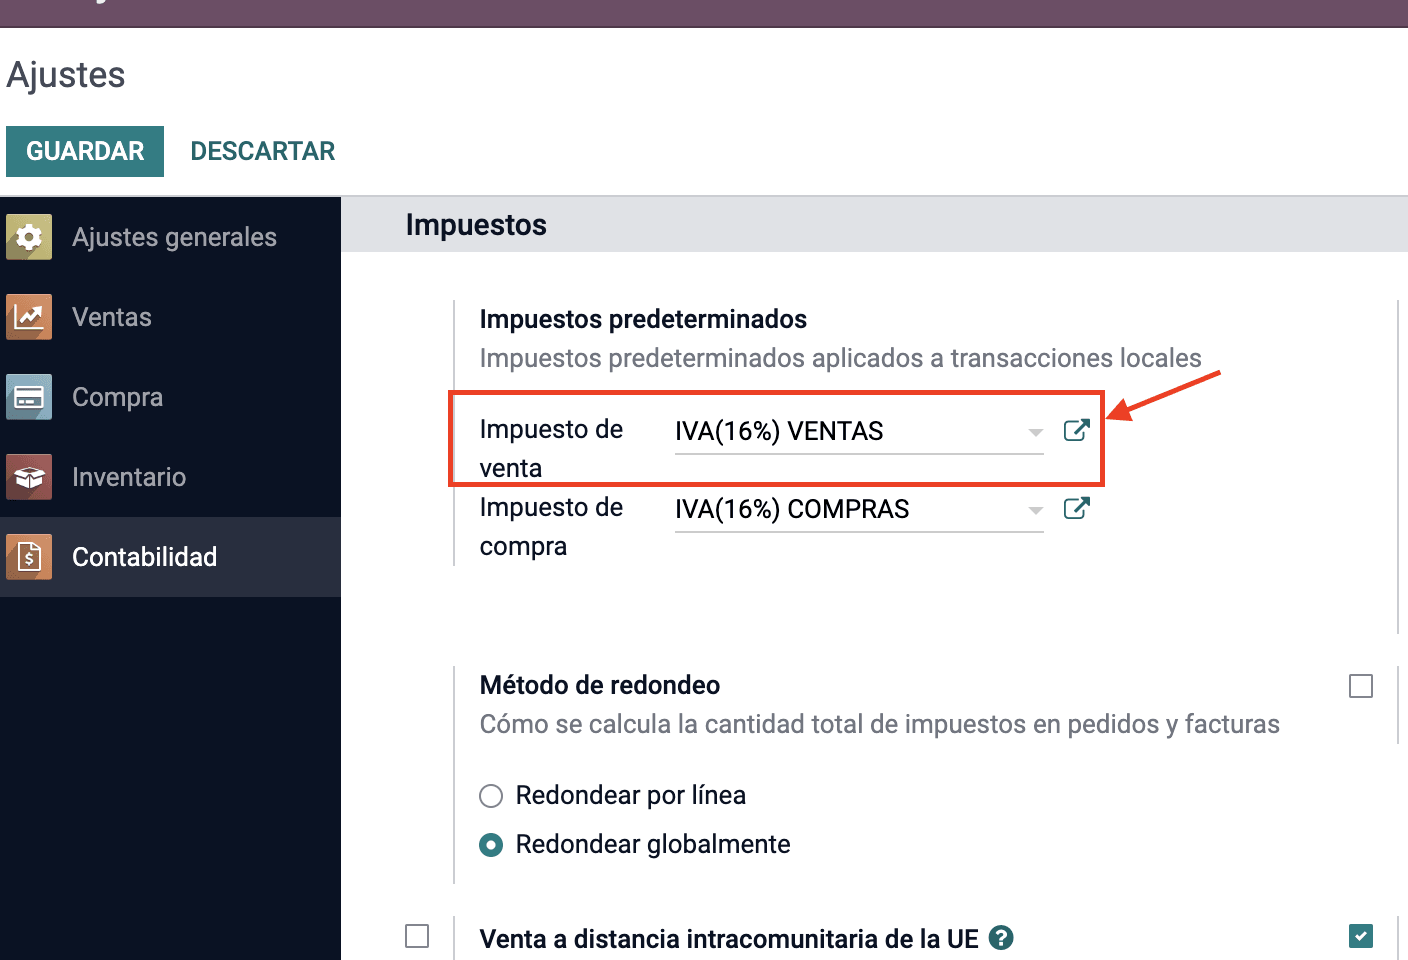Click the Contabilidad invoice icon

click(29, 557)
